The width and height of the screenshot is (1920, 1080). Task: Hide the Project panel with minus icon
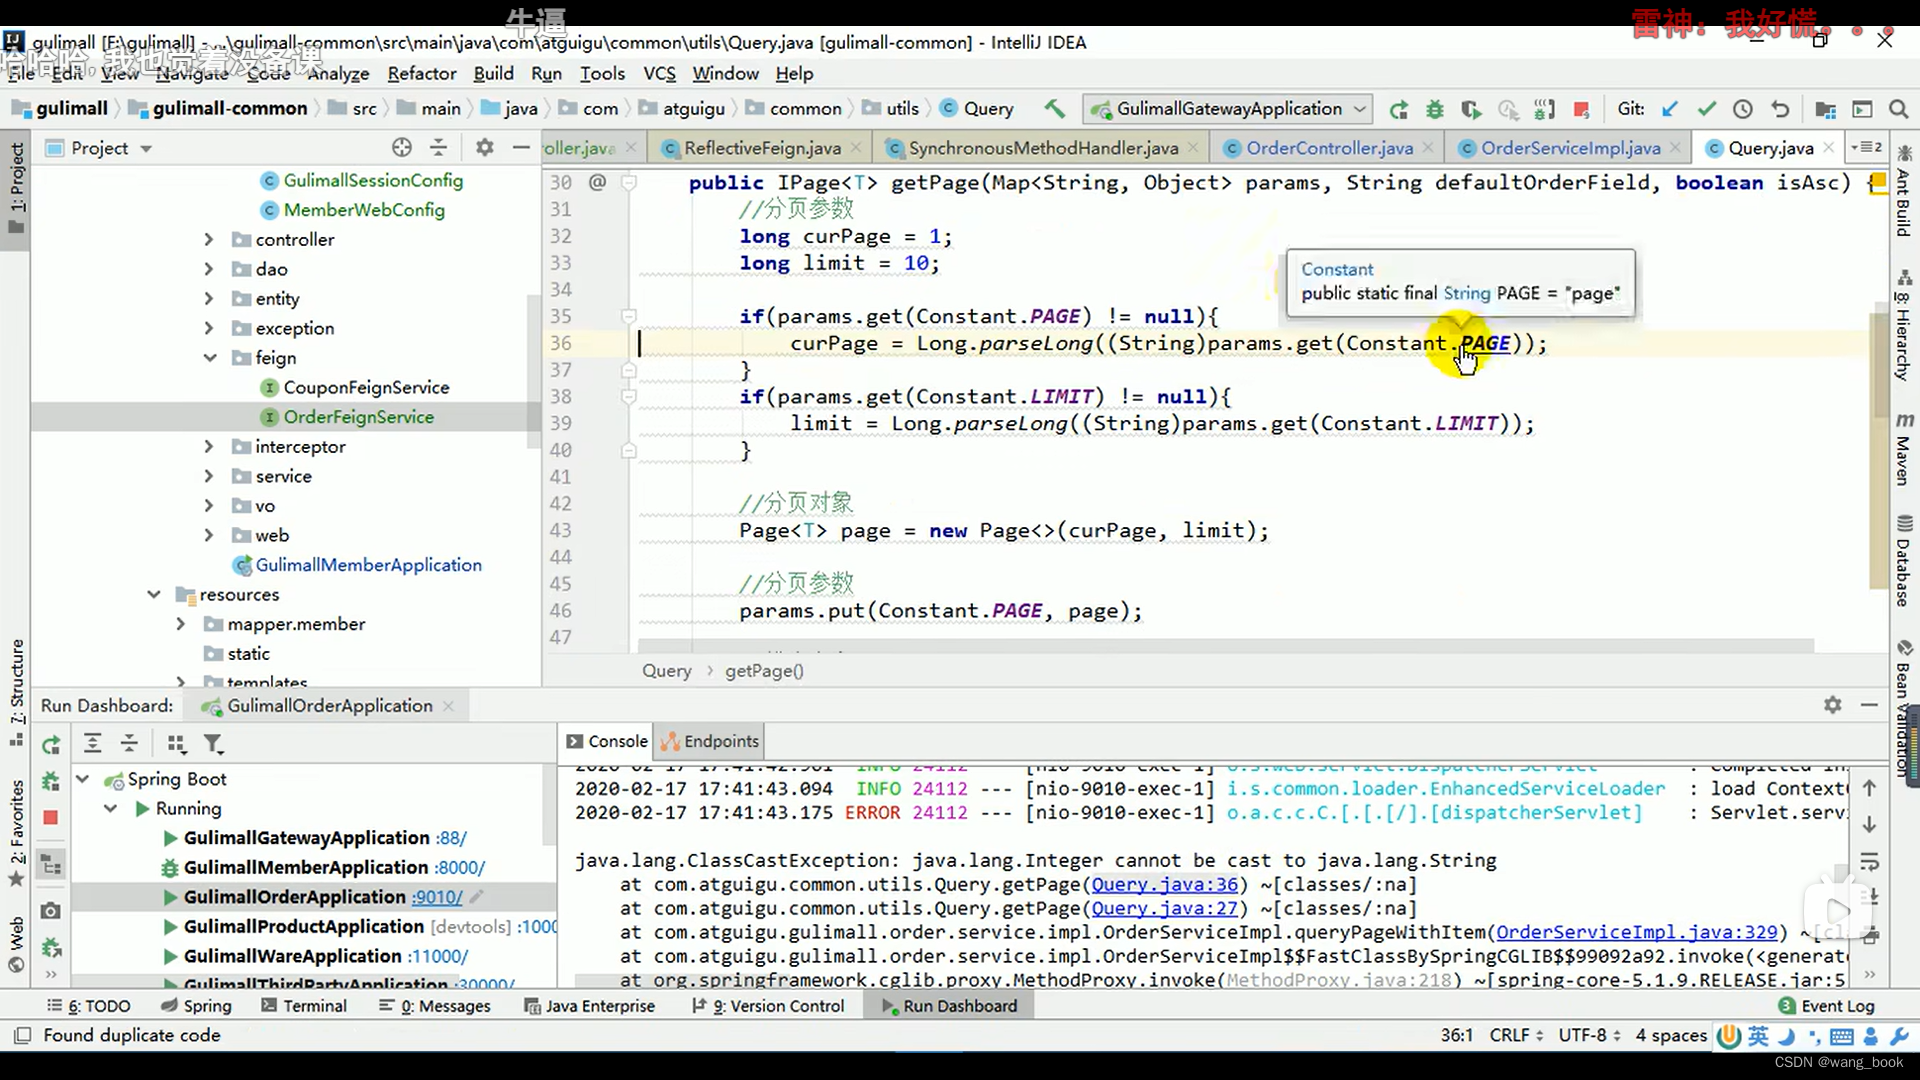[521, 148]
